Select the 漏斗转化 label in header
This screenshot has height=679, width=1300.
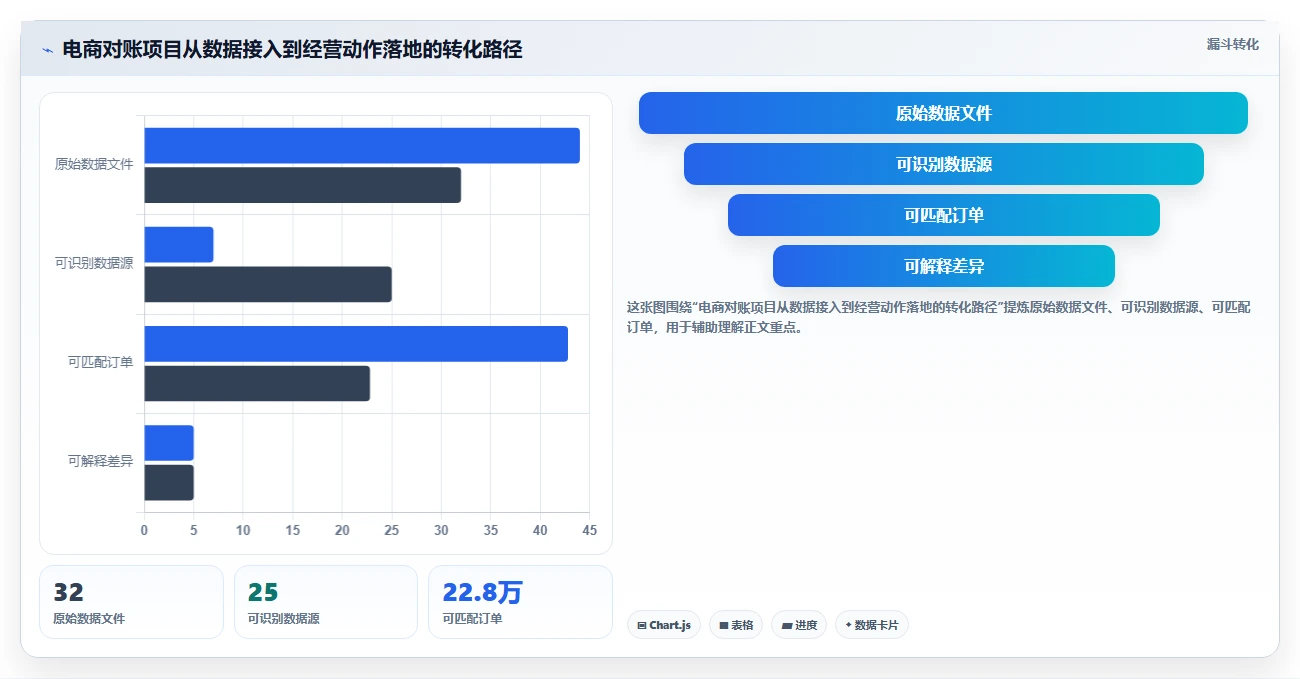1232,45
